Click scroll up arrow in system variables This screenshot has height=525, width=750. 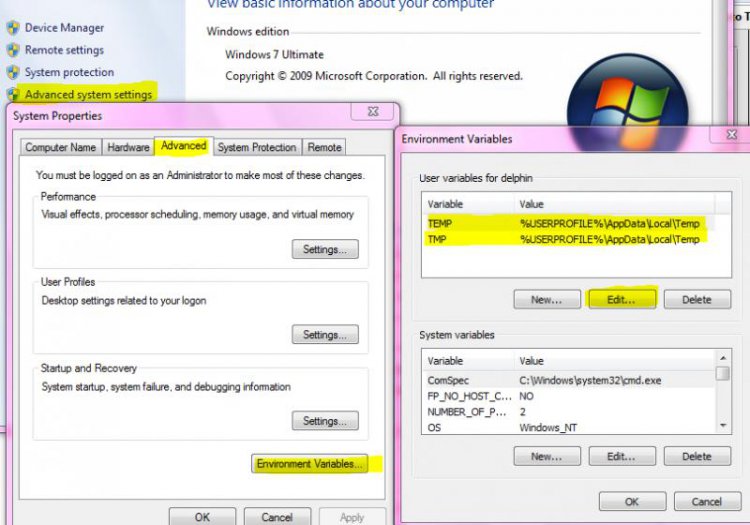(723, 358)
